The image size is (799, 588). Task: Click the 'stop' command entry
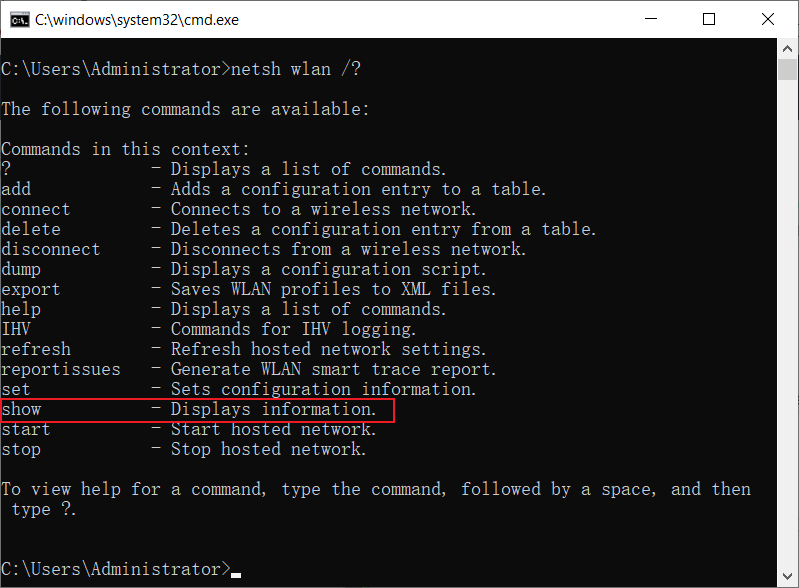pyautogui.click(x=21, y=450)
